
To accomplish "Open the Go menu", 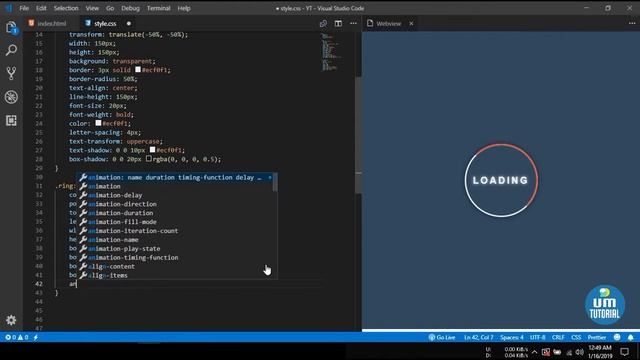I will pyautogui.click(x=110, y=8).
